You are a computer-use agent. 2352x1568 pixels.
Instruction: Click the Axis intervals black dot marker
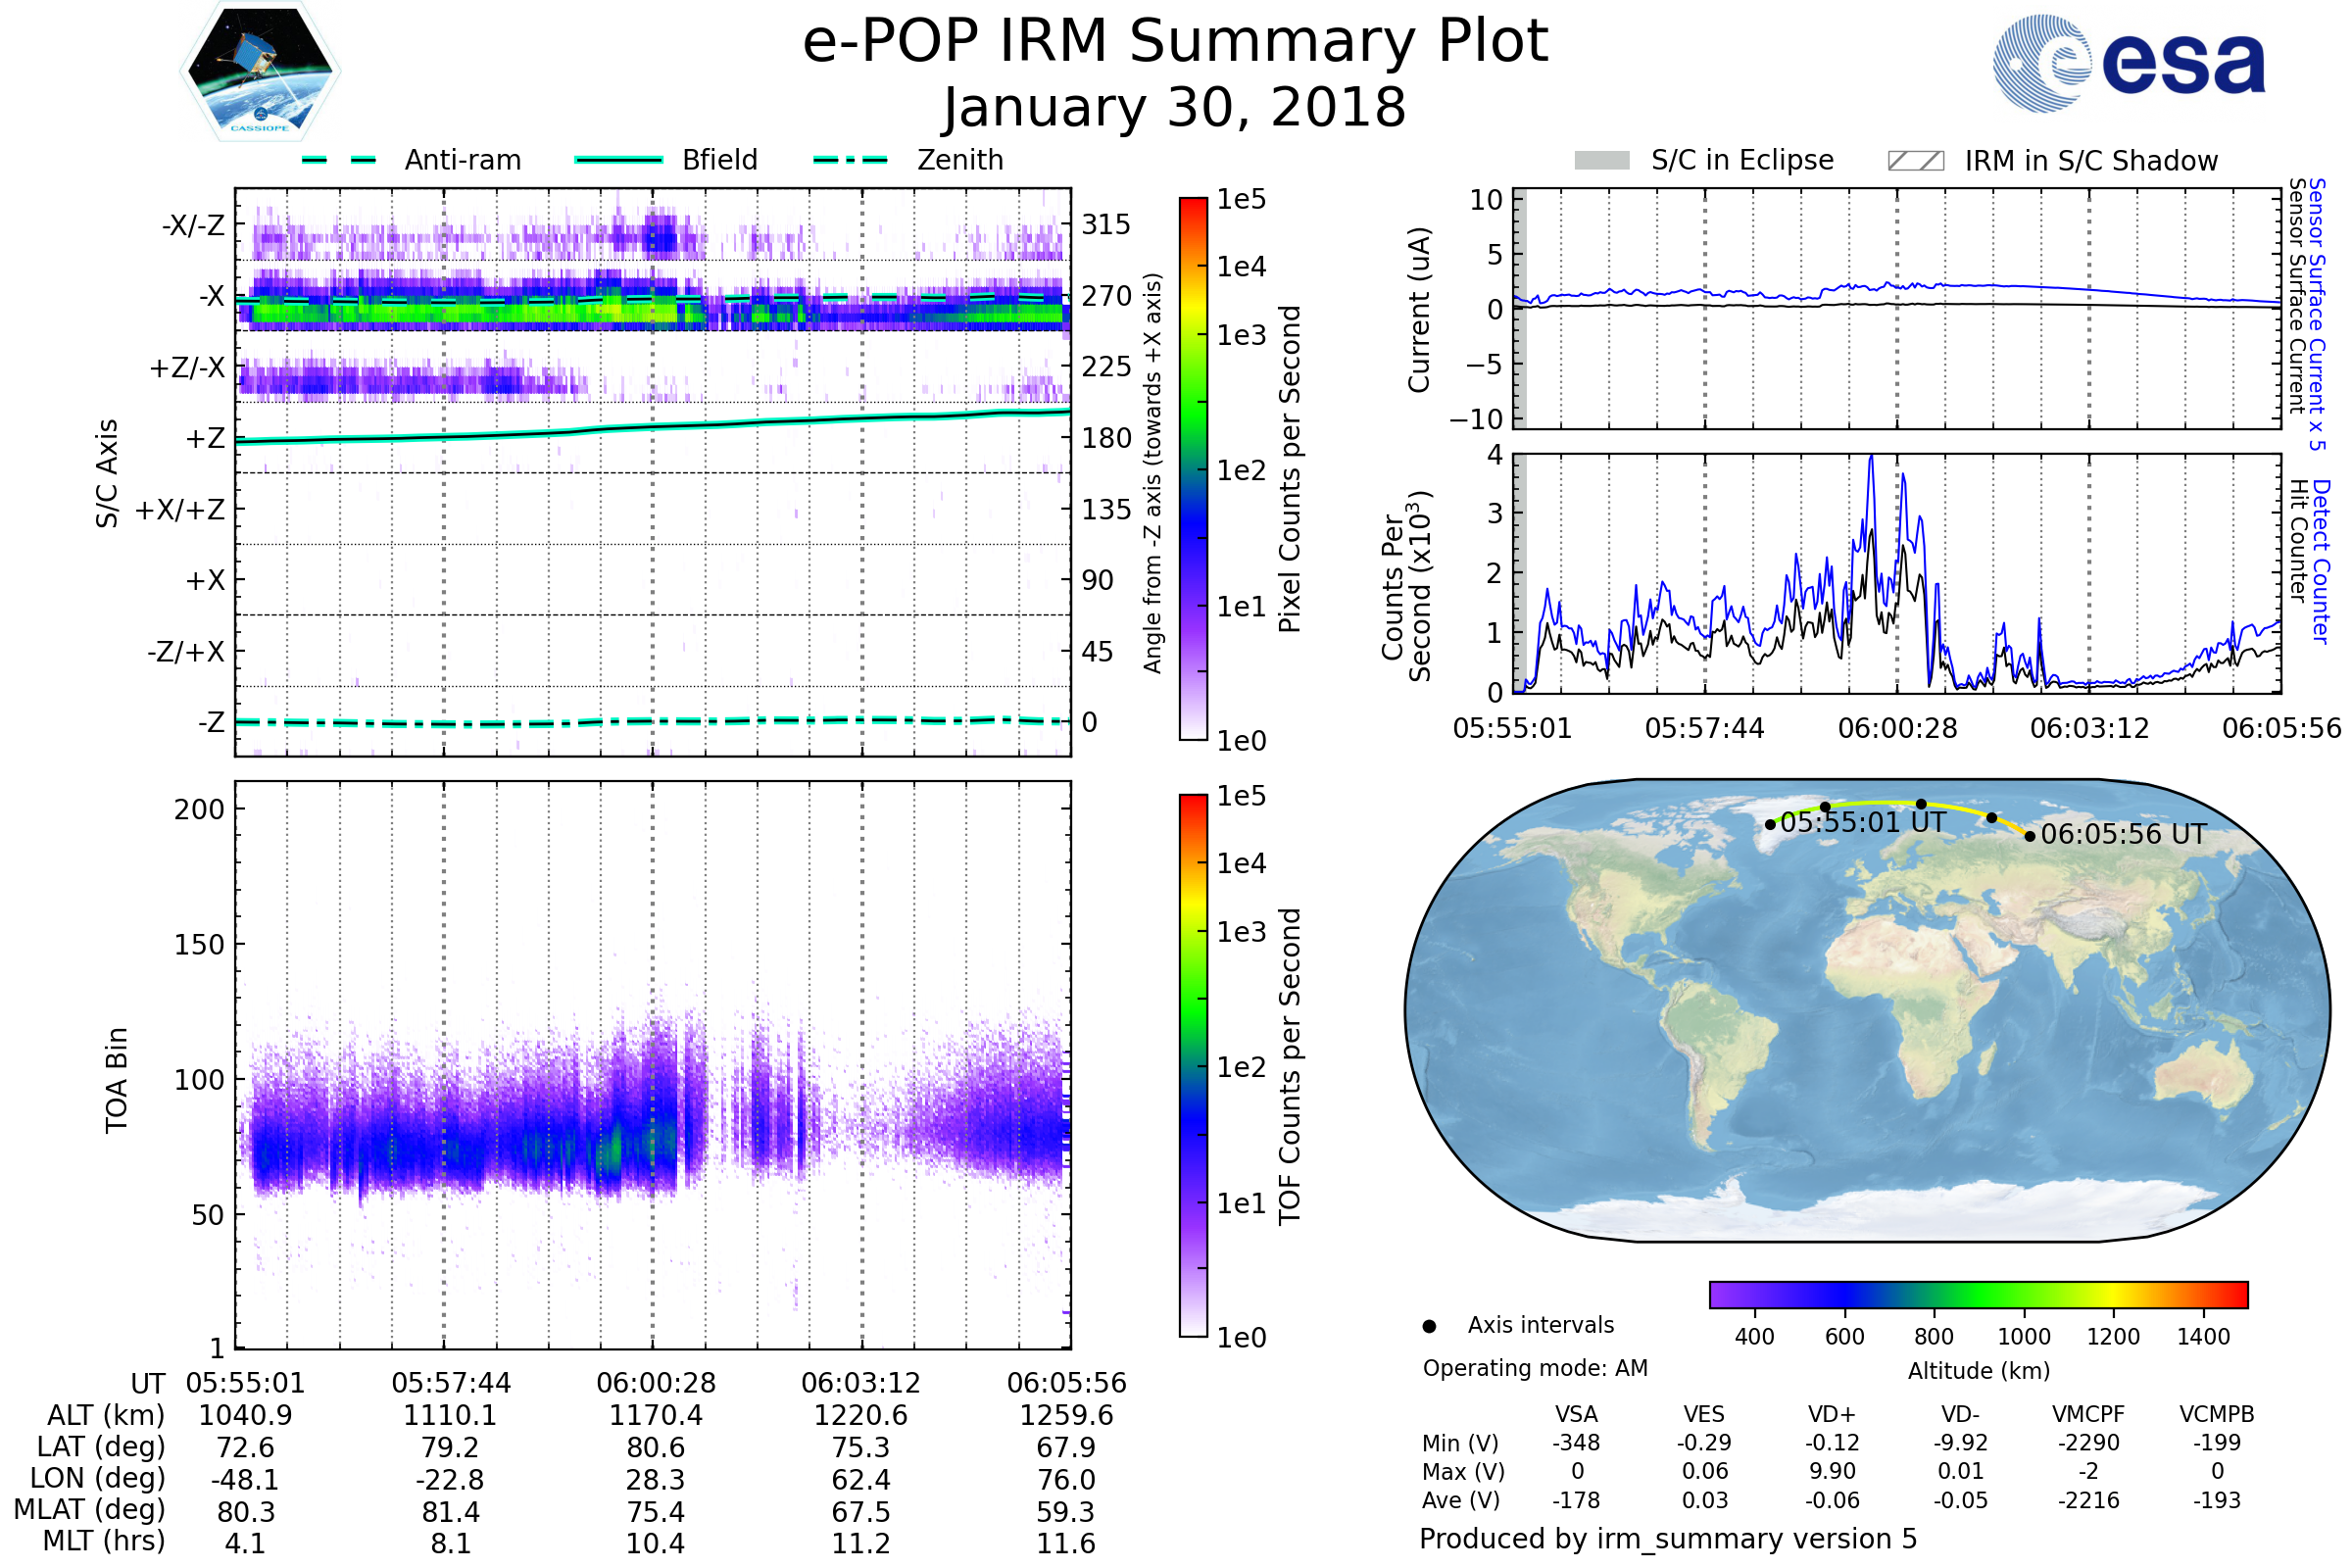1429,1326
